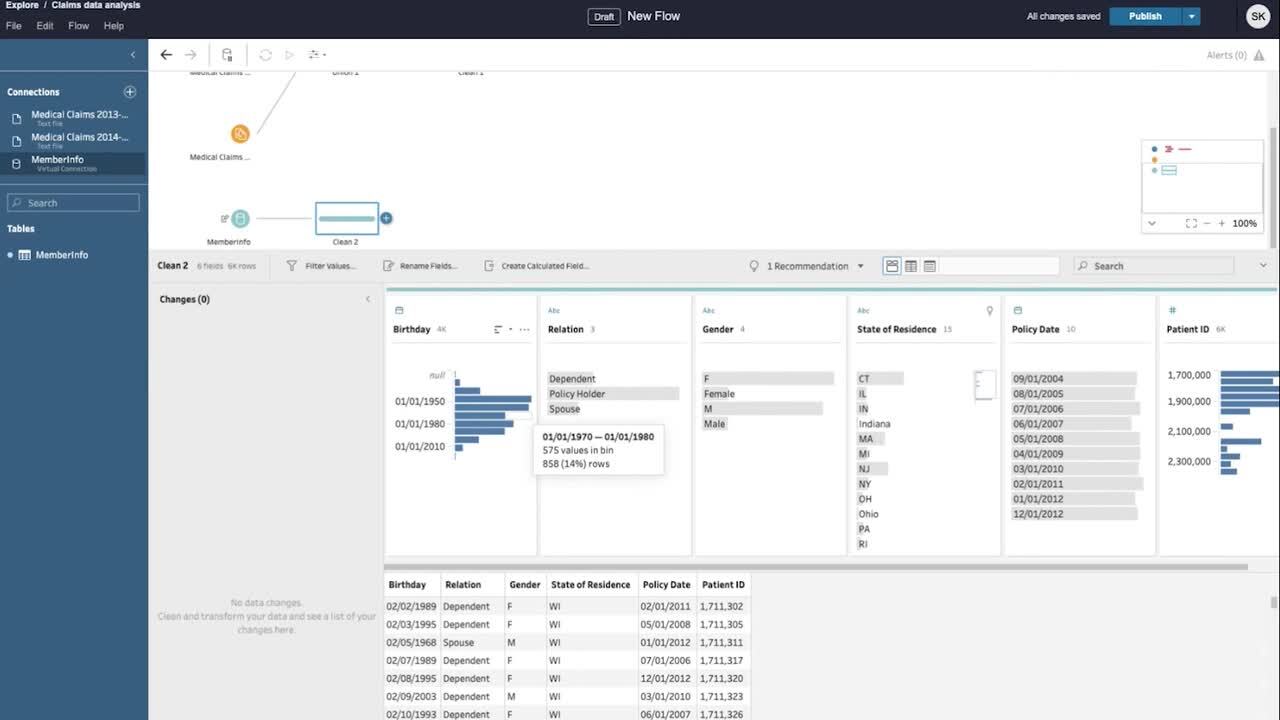Add a step after Clean 2 with plus
The image size is (1280, 720).
[386, 218]
